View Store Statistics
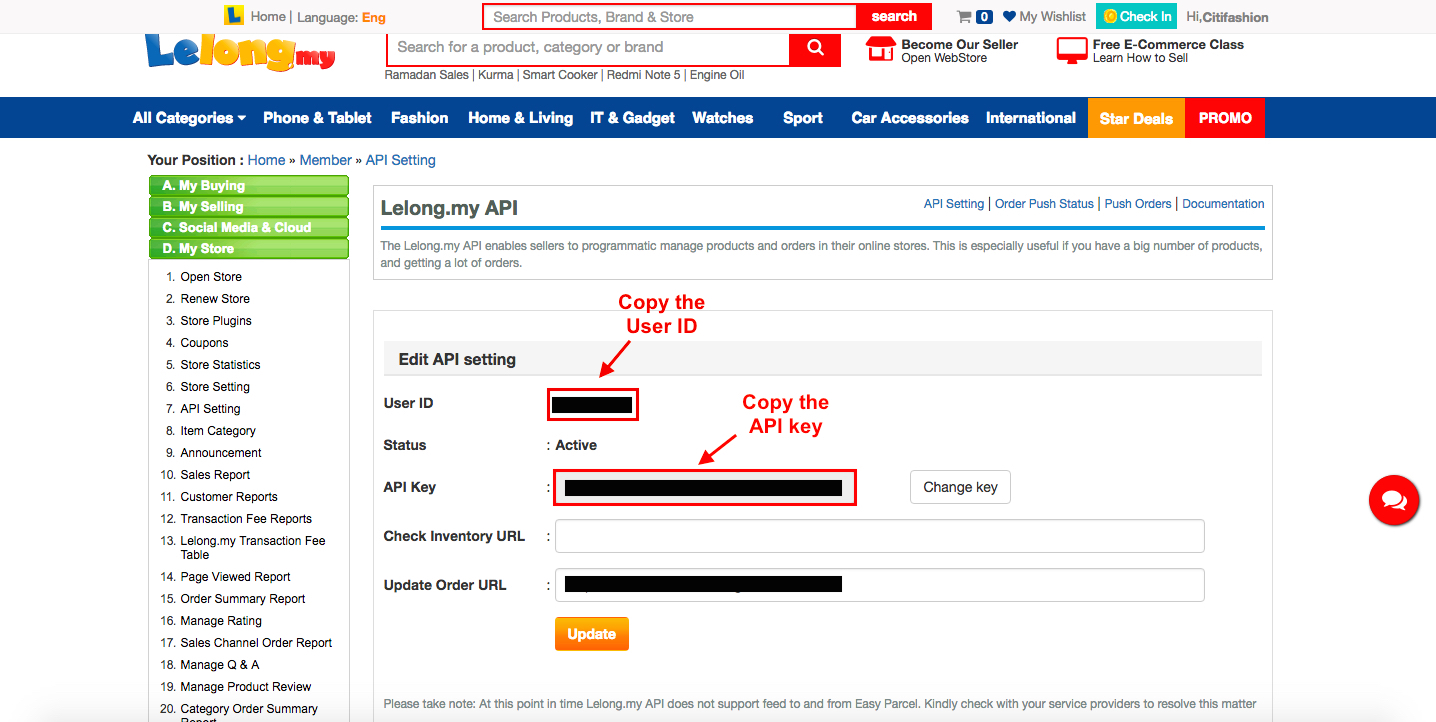1436x722 pixels. pyautogui.click(x=221, y=365)
